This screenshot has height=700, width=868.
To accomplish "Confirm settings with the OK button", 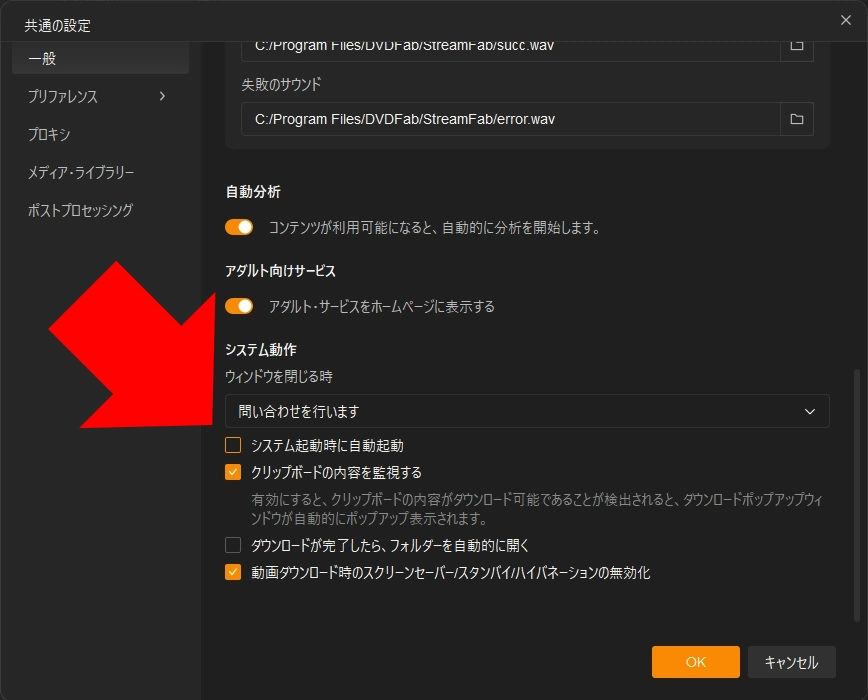I will click(x=695, y=662).
